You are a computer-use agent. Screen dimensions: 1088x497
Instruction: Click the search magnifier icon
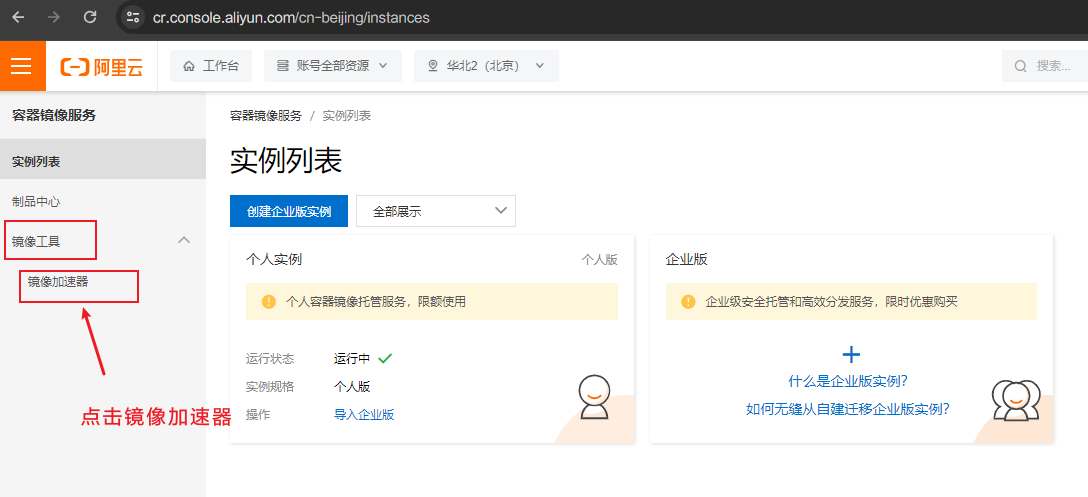(1021, 66)
